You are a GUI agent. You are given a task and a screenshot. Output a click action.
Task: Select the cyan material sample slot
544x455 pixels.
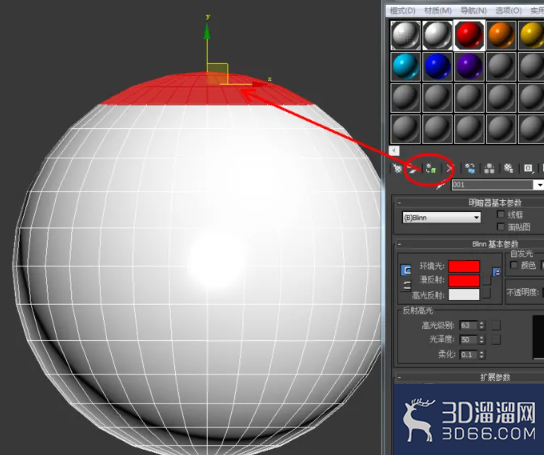405,66
